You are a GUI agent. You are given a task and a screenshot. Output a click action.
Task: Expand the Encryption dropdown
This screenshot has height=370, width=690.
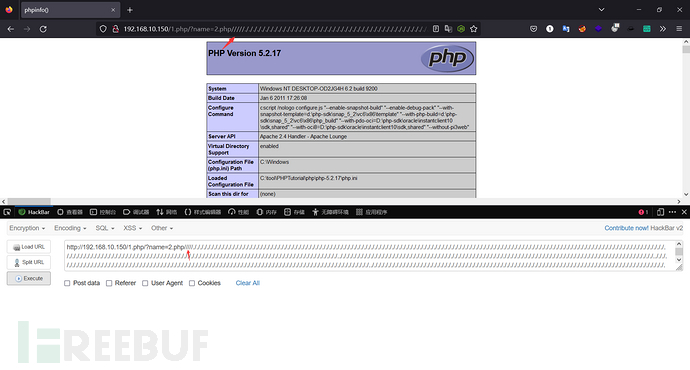(x=27, y=228)
